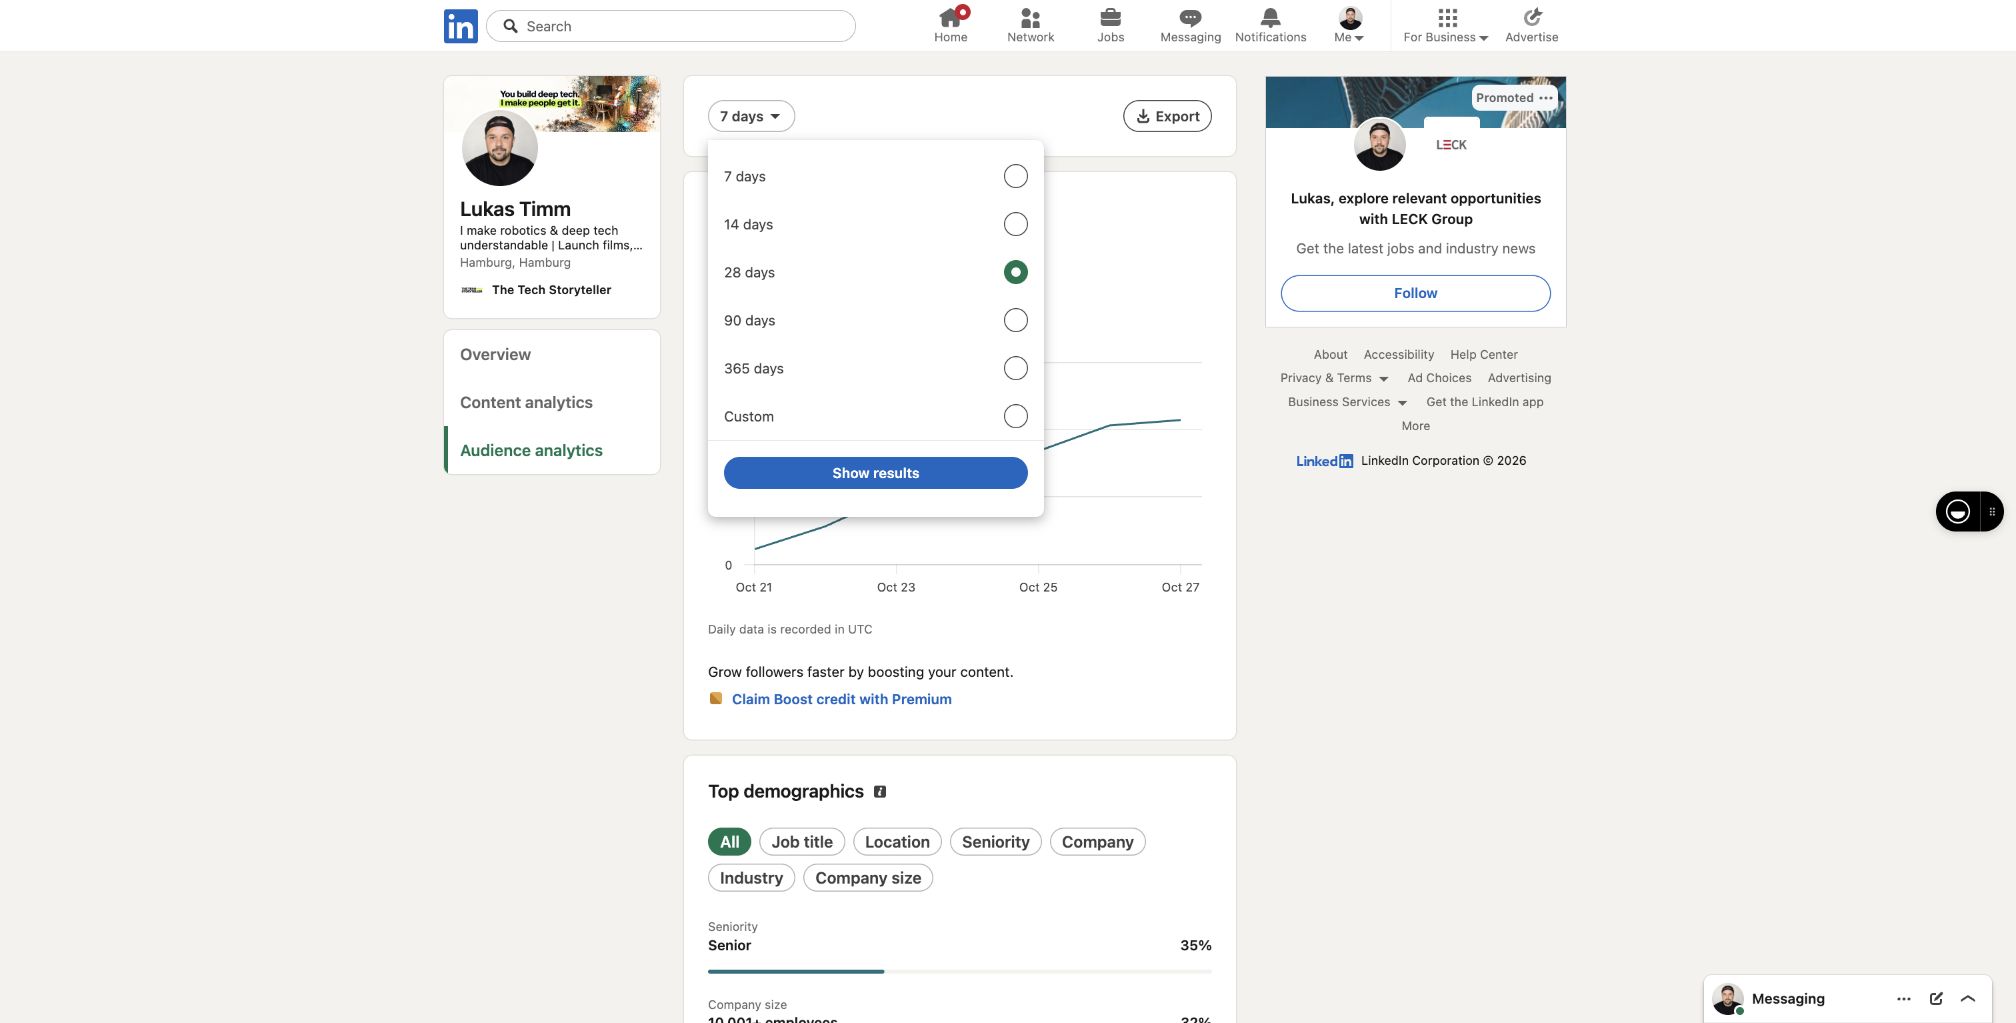Open the LinkedIn logo home link
2016x1023 pixels.
tap(461, 26)
